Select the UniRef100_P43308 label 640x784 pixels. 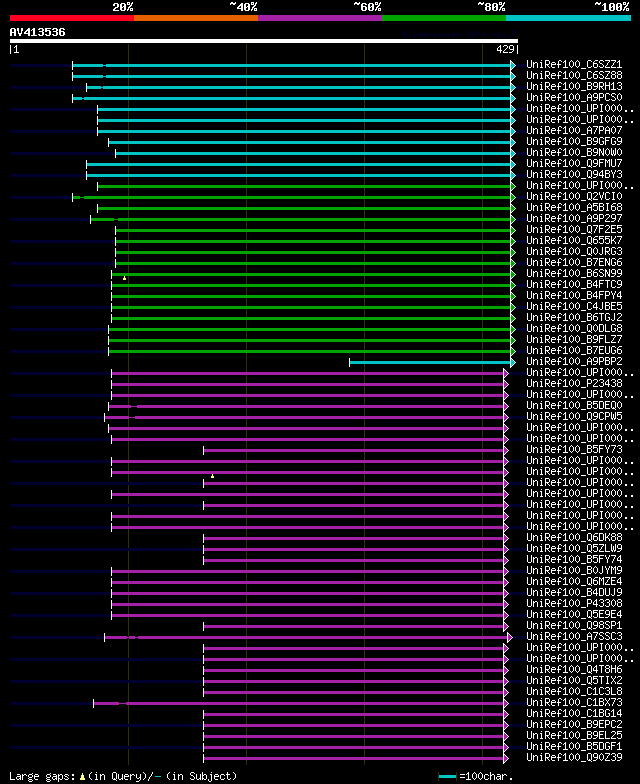pyautogui.click(x=574, y=604)
